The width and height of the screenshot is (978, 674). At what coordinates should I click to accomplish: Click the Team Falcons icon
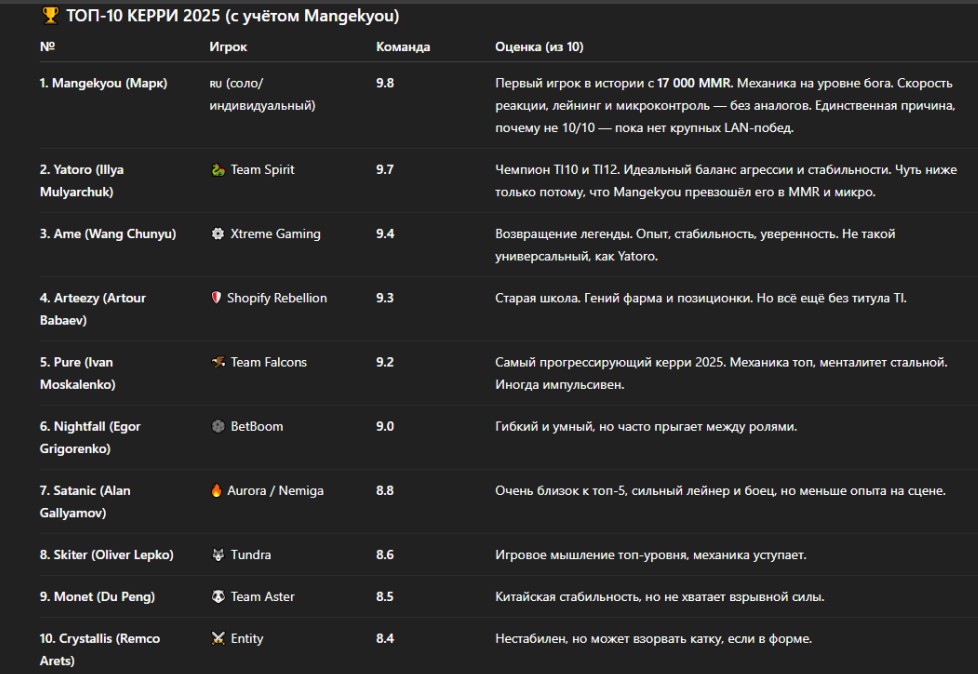pos(218,362)
